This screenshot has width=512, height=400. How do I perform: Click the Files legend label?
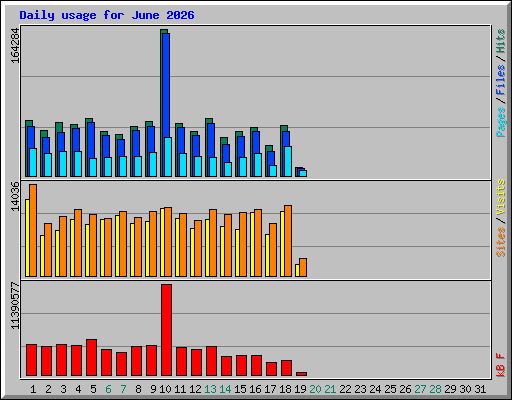(501, 79)
